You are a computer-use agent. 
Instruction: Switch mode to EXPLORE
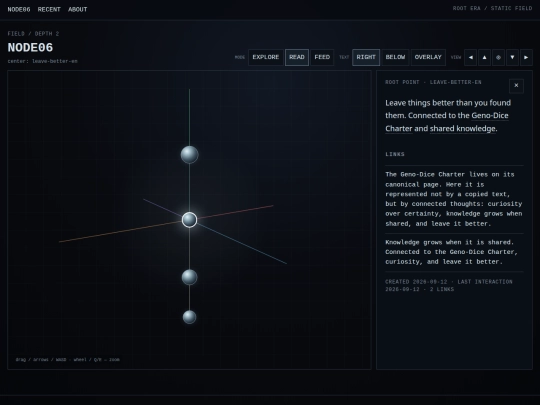[x=266, y=58]
